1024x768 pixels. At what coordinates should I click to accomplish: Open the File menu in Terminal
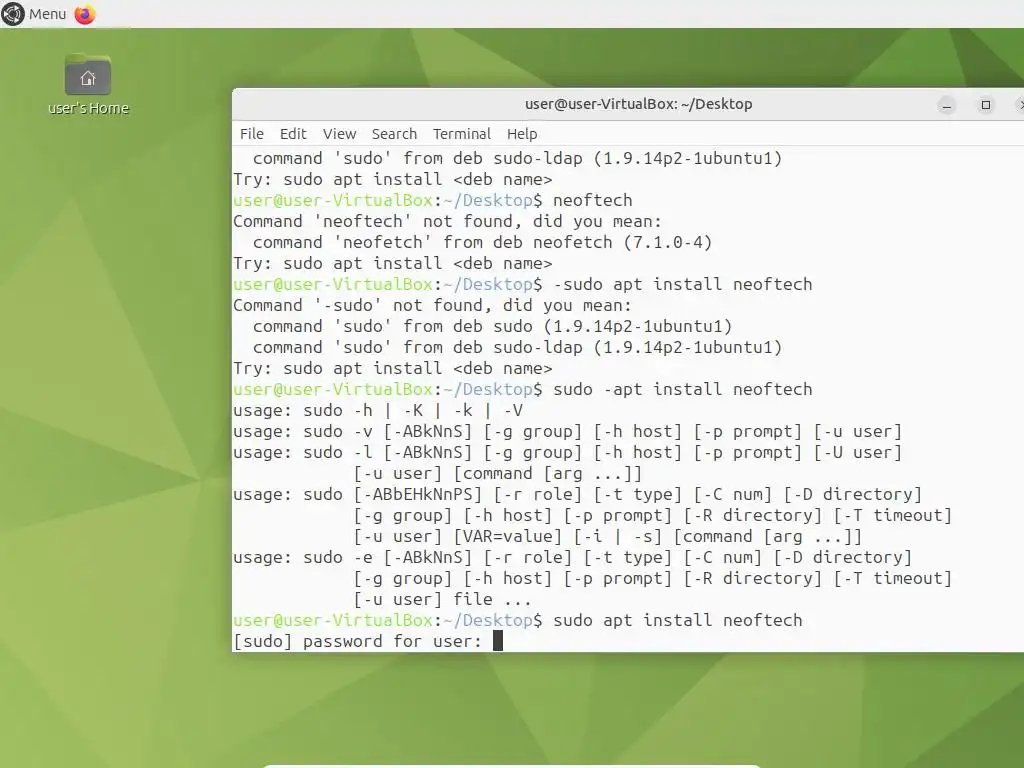252,134
